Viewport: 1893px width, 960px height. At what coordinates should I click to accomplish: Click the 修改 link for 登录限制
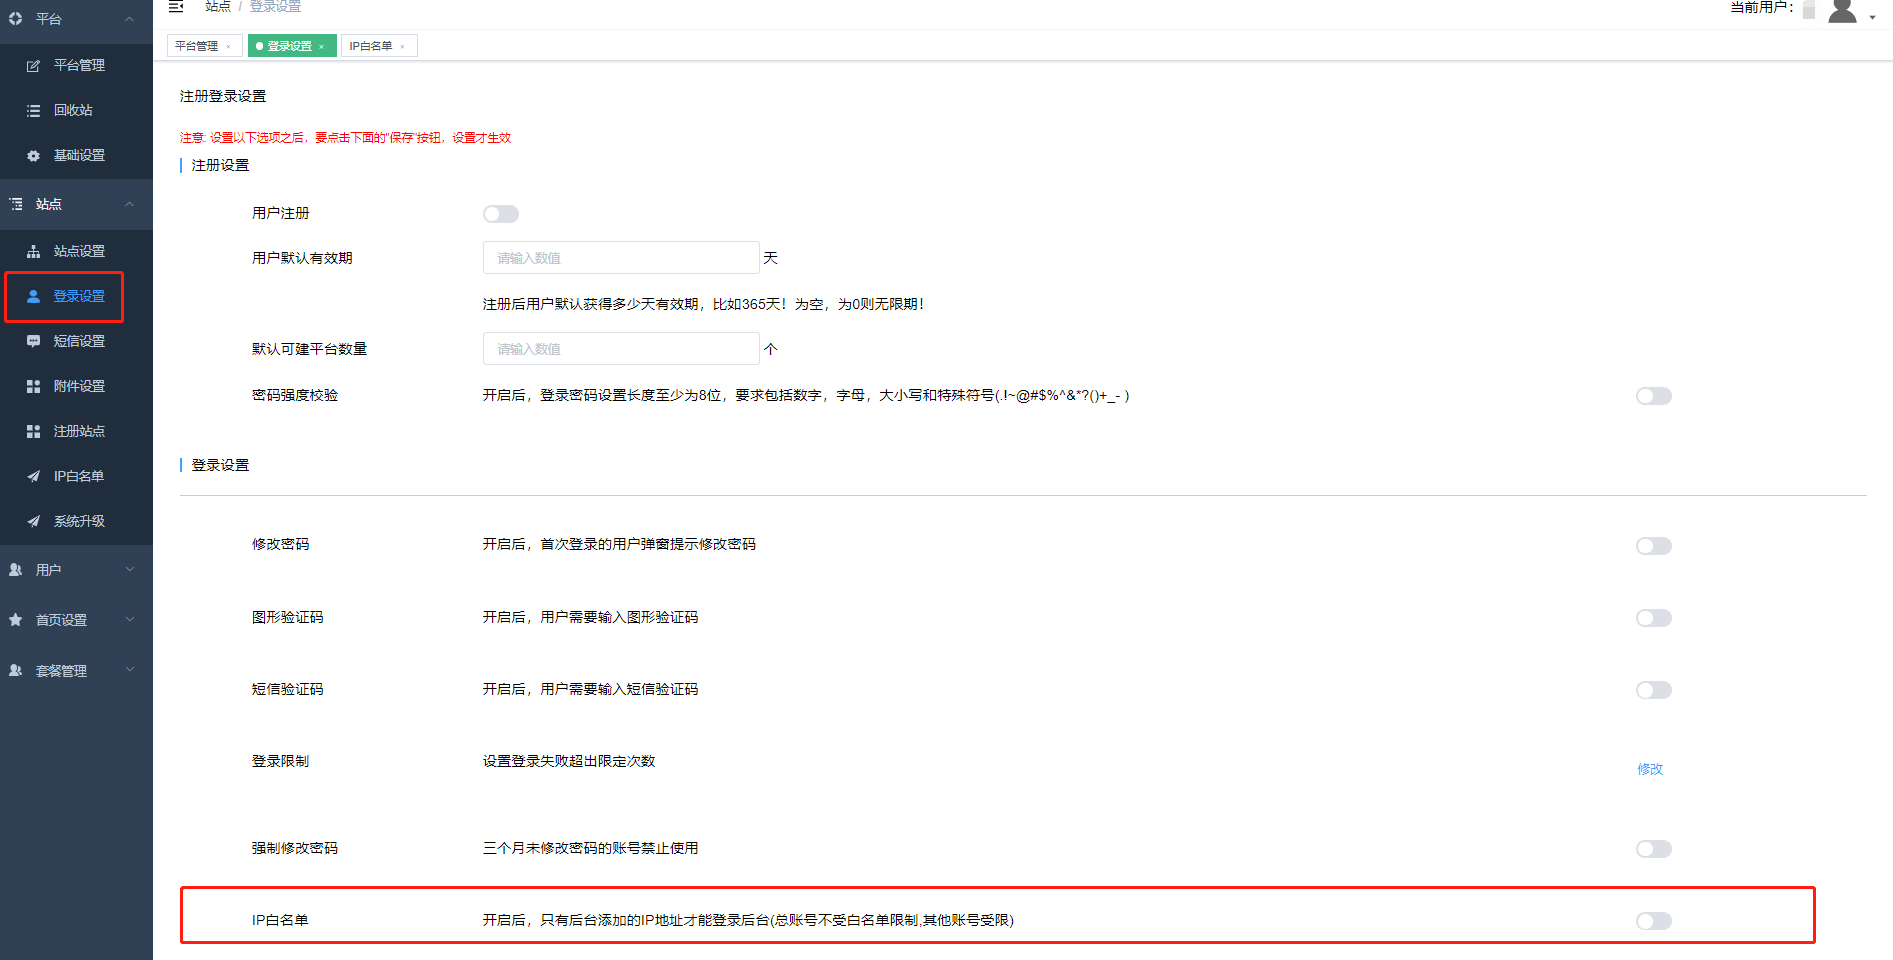pyautogui.click(x=1650, y=769)
